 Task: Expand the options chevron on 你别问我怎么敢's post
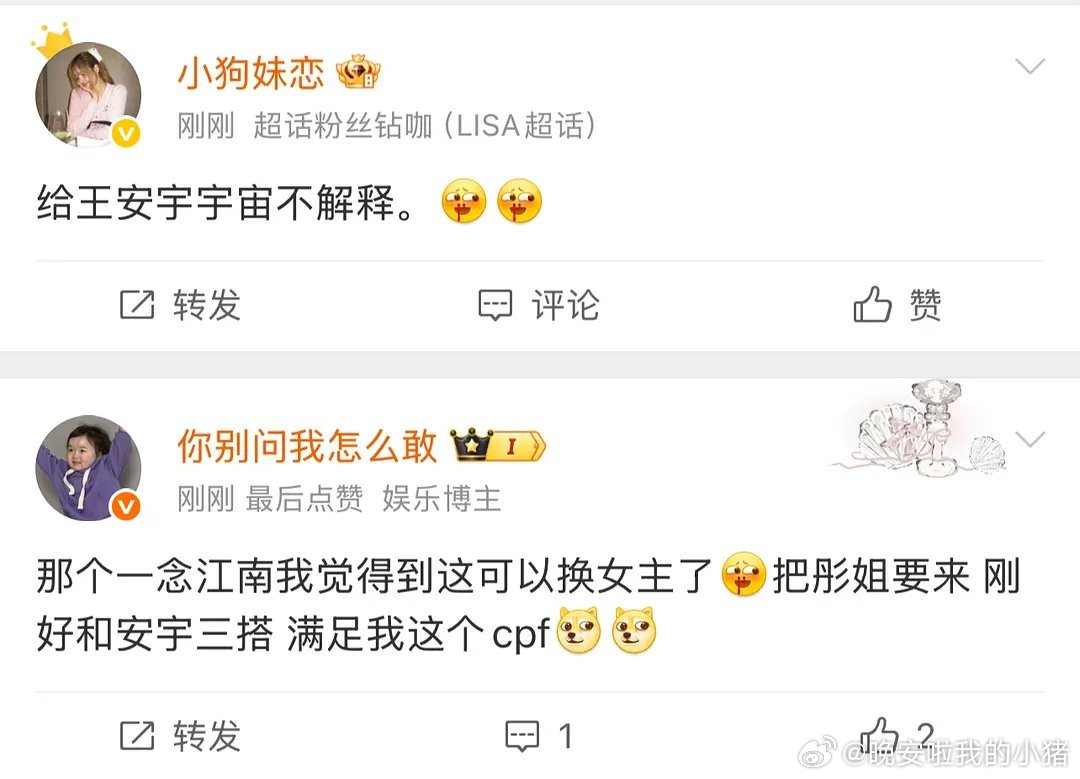(1030, 439)
